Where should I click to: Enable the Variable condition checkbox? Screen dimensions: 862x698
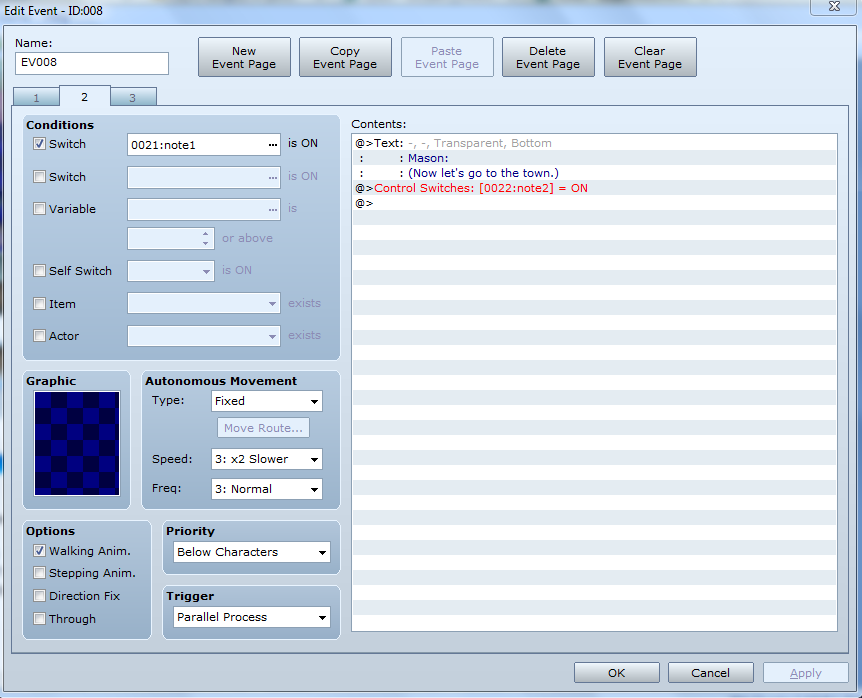pyautogui.click(x=39, y=209)
